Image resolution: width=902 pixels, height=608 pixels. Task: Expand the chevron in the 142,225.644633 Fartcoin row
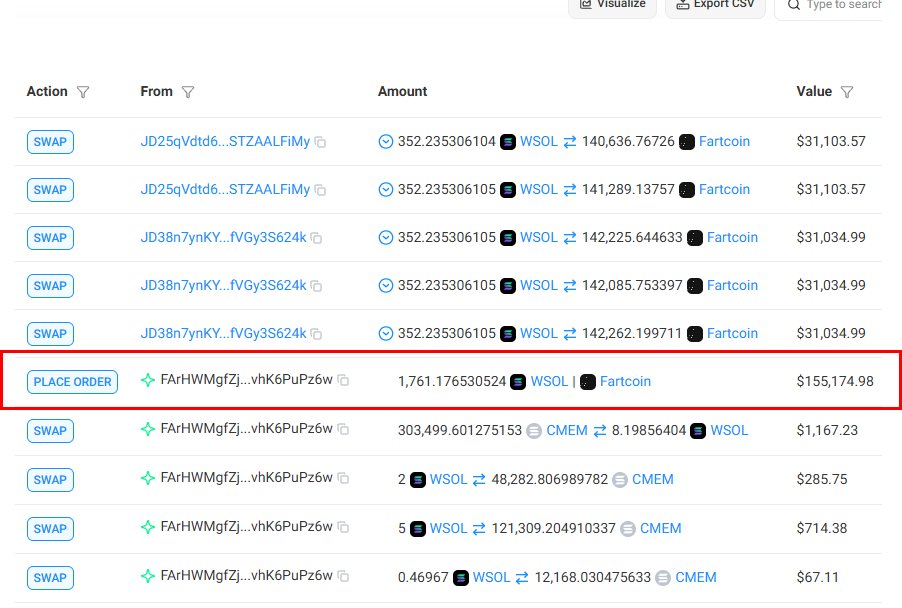(385, 238)
